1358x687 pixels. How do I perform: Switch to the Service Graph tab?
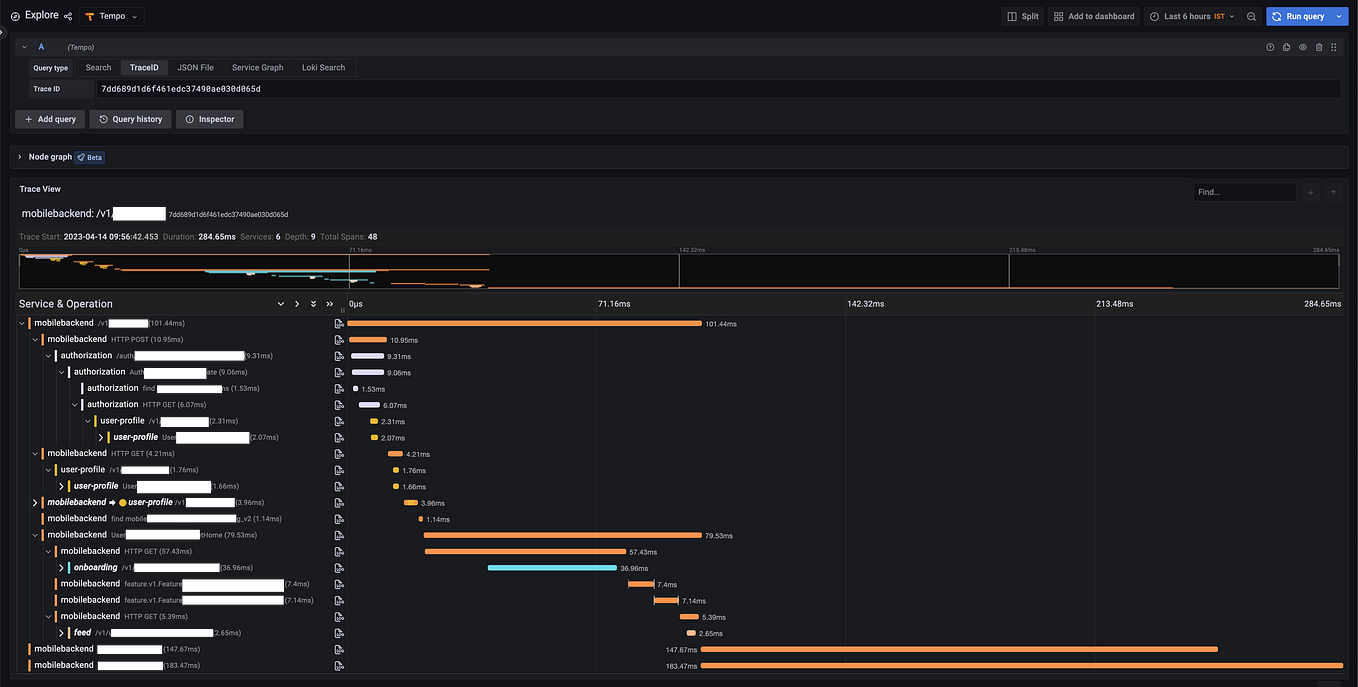(257, 67)
